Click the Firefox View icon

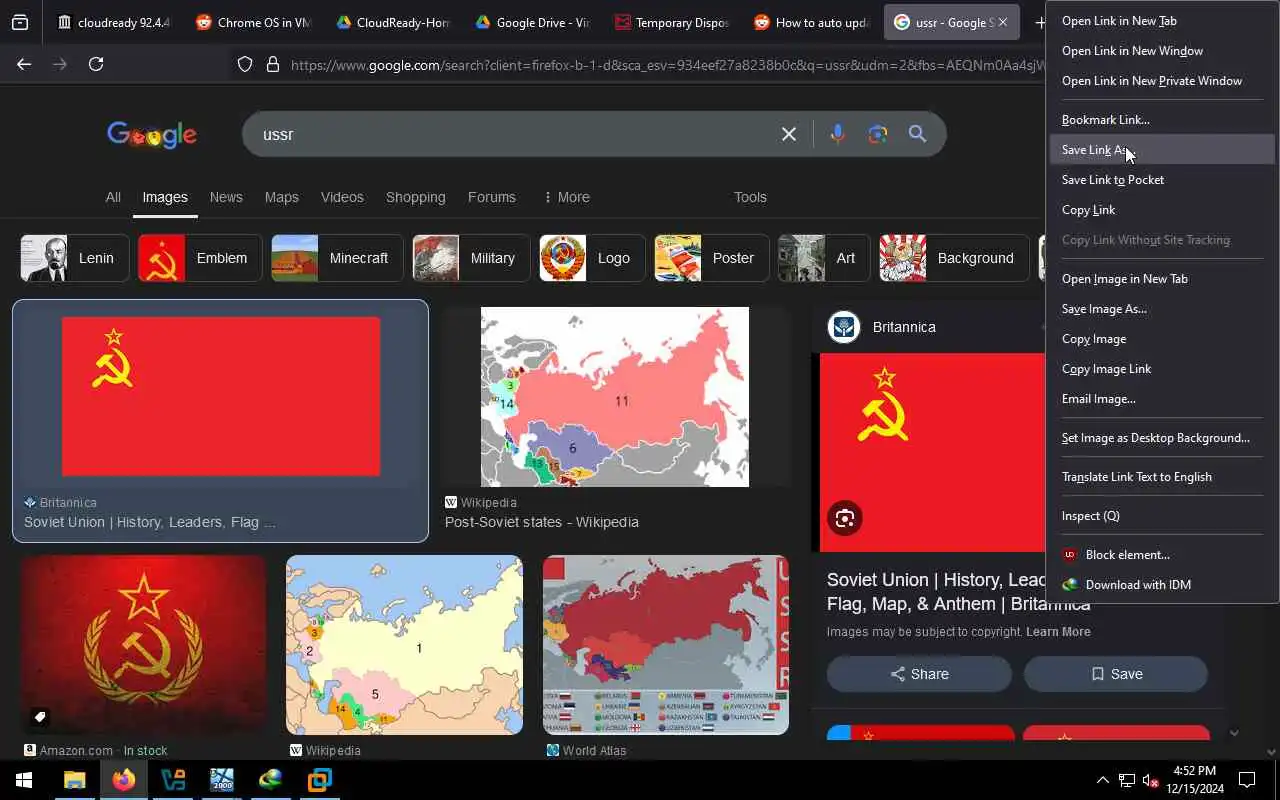pyautogui.click(x=20, y=22)
